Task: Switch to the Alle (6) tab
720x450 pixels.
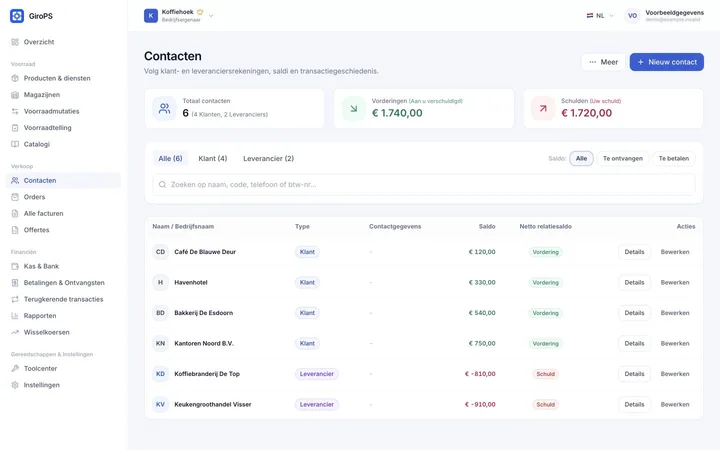Action: (x=170, y=159)
